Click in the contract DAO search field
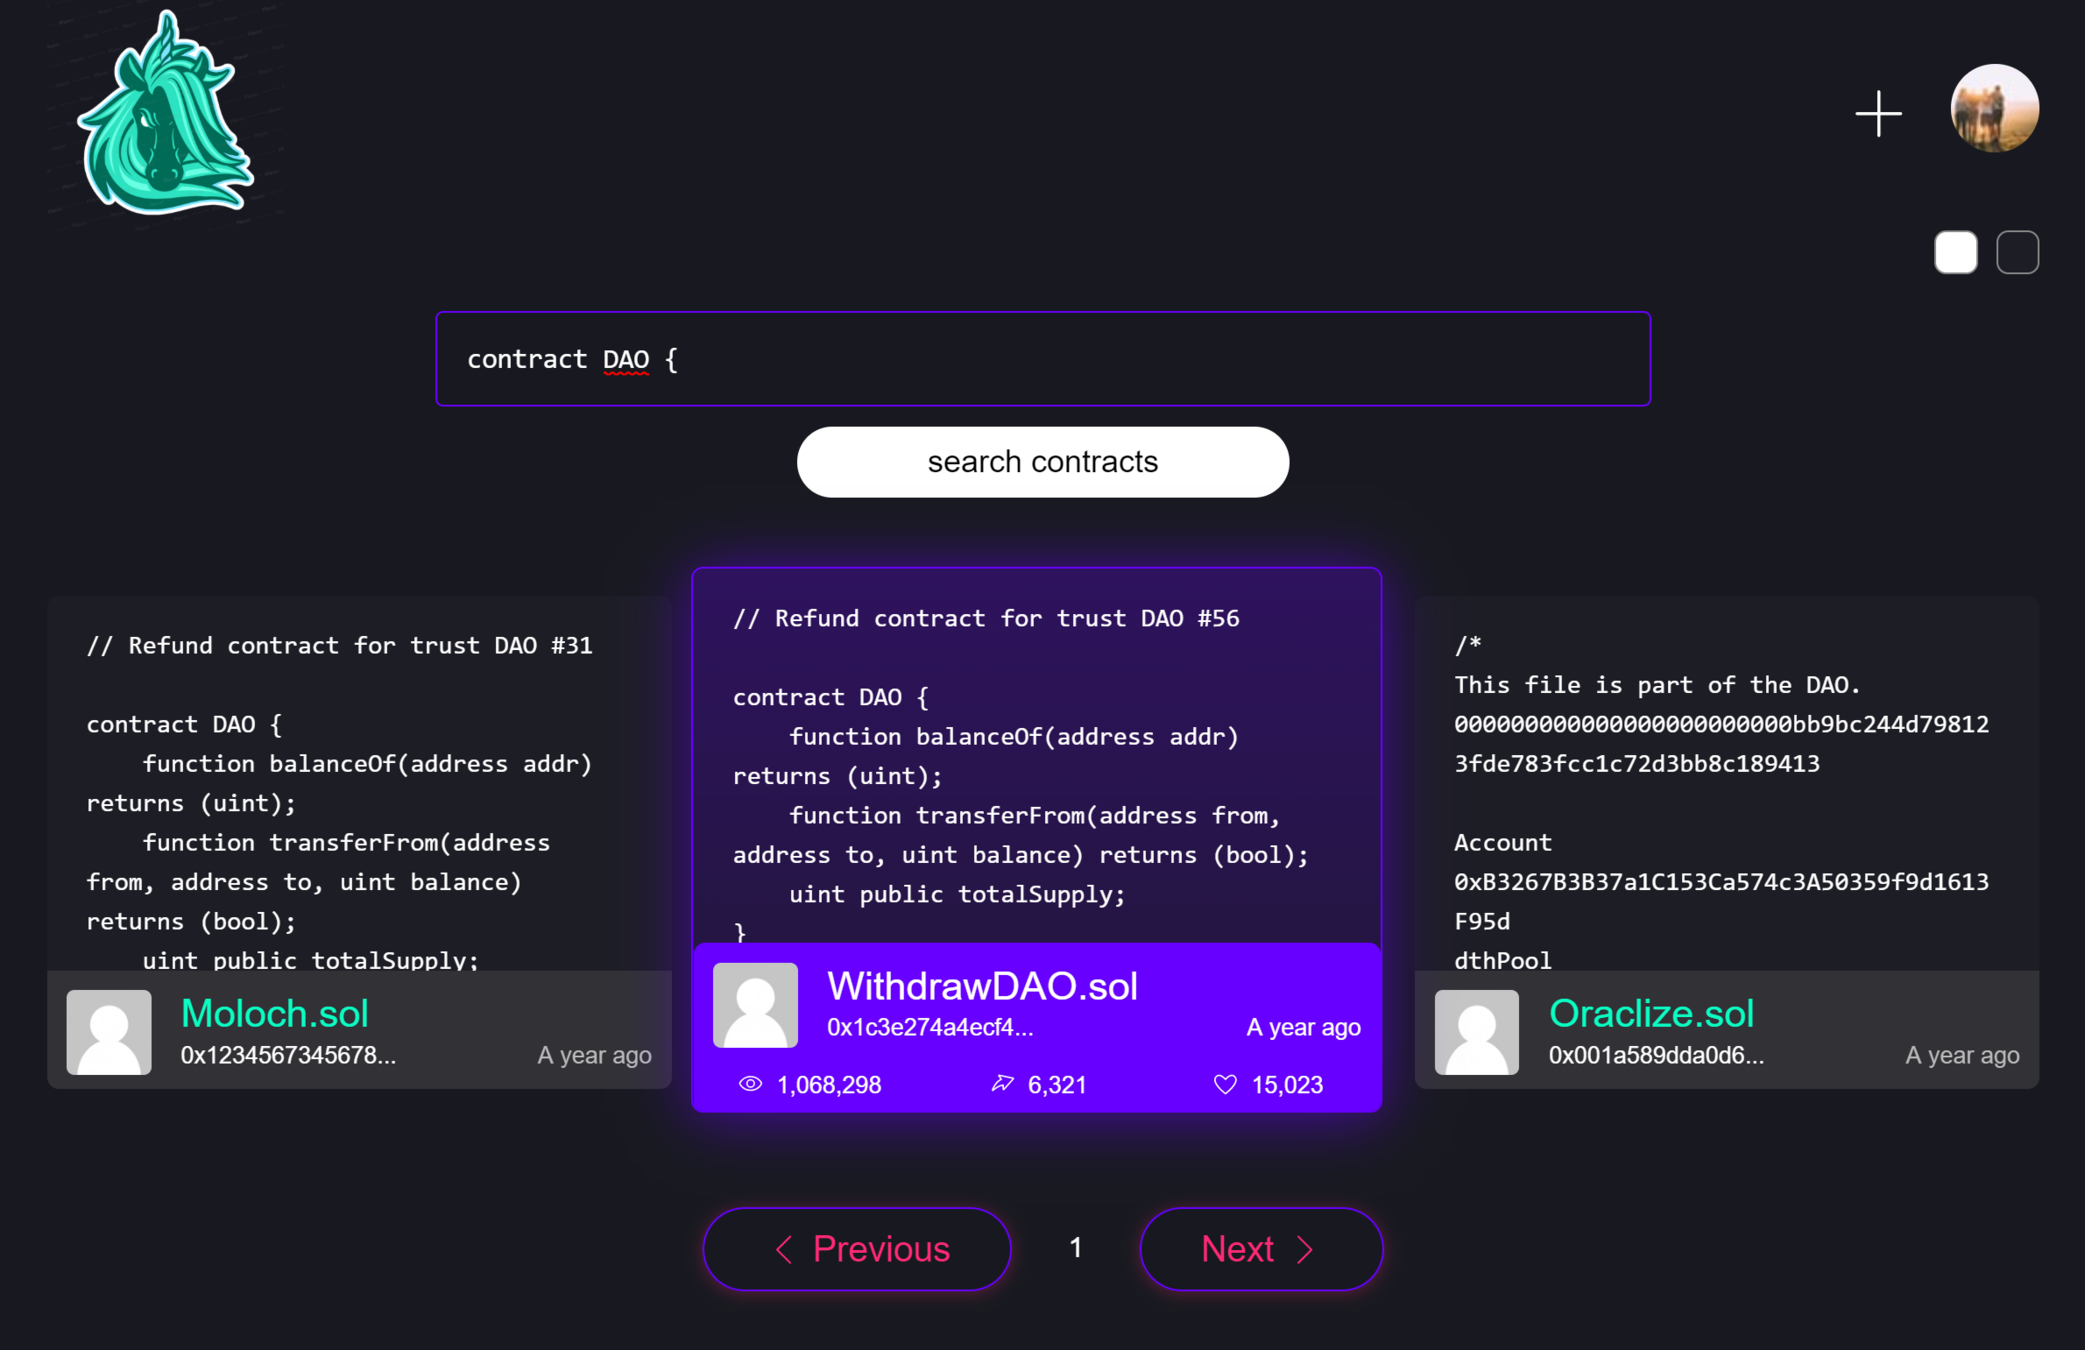This screenshot has width=2085, height=1350. click(x=1042, y=359)
